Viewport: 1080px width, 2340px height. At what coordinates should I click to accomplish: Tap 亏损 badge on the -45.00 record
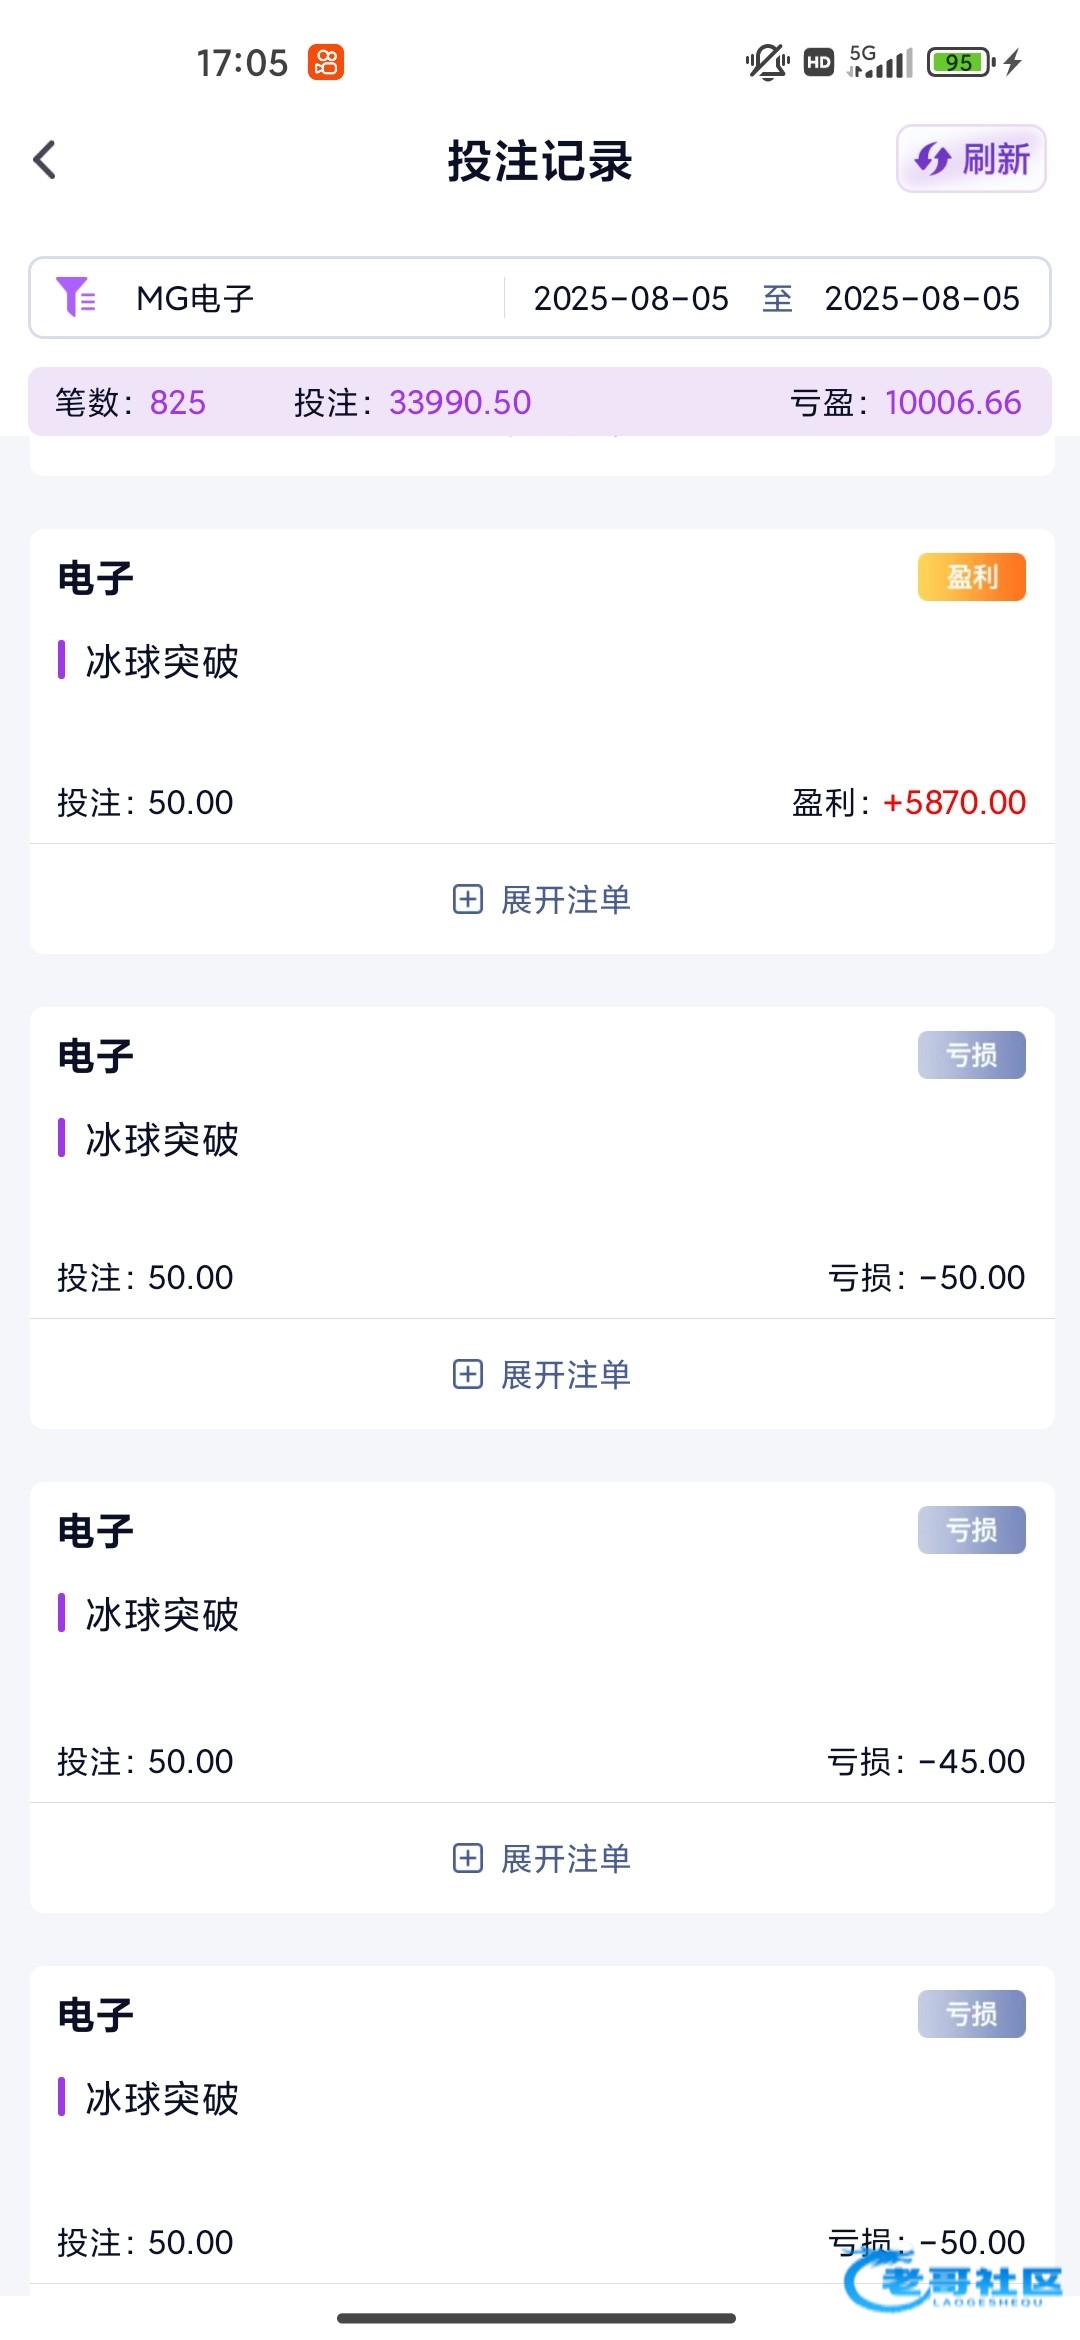point(971,1530)
